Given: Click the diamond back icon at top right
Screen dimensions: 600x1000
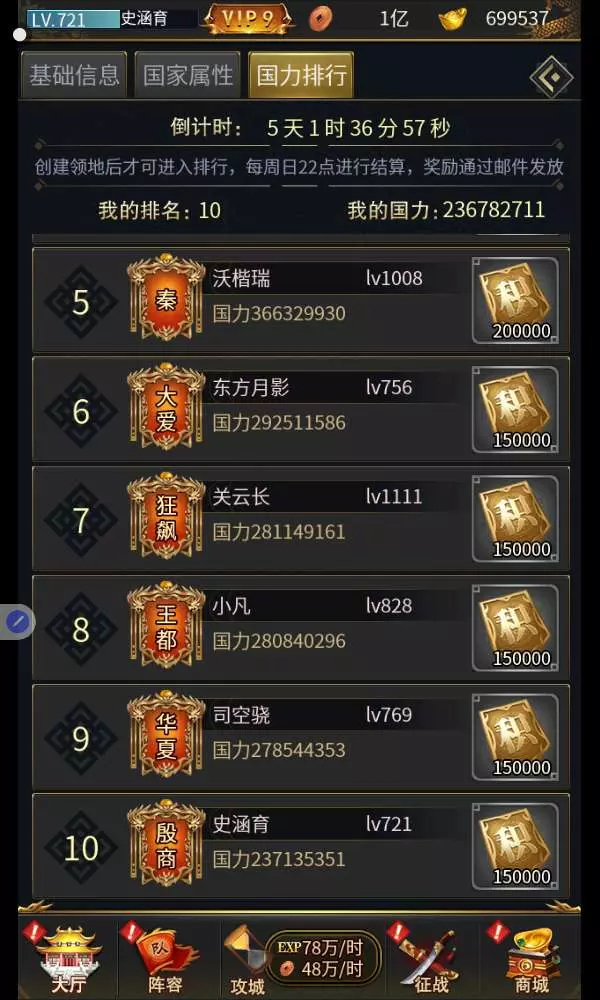Looking at the screenshot, I should [552, 77].
